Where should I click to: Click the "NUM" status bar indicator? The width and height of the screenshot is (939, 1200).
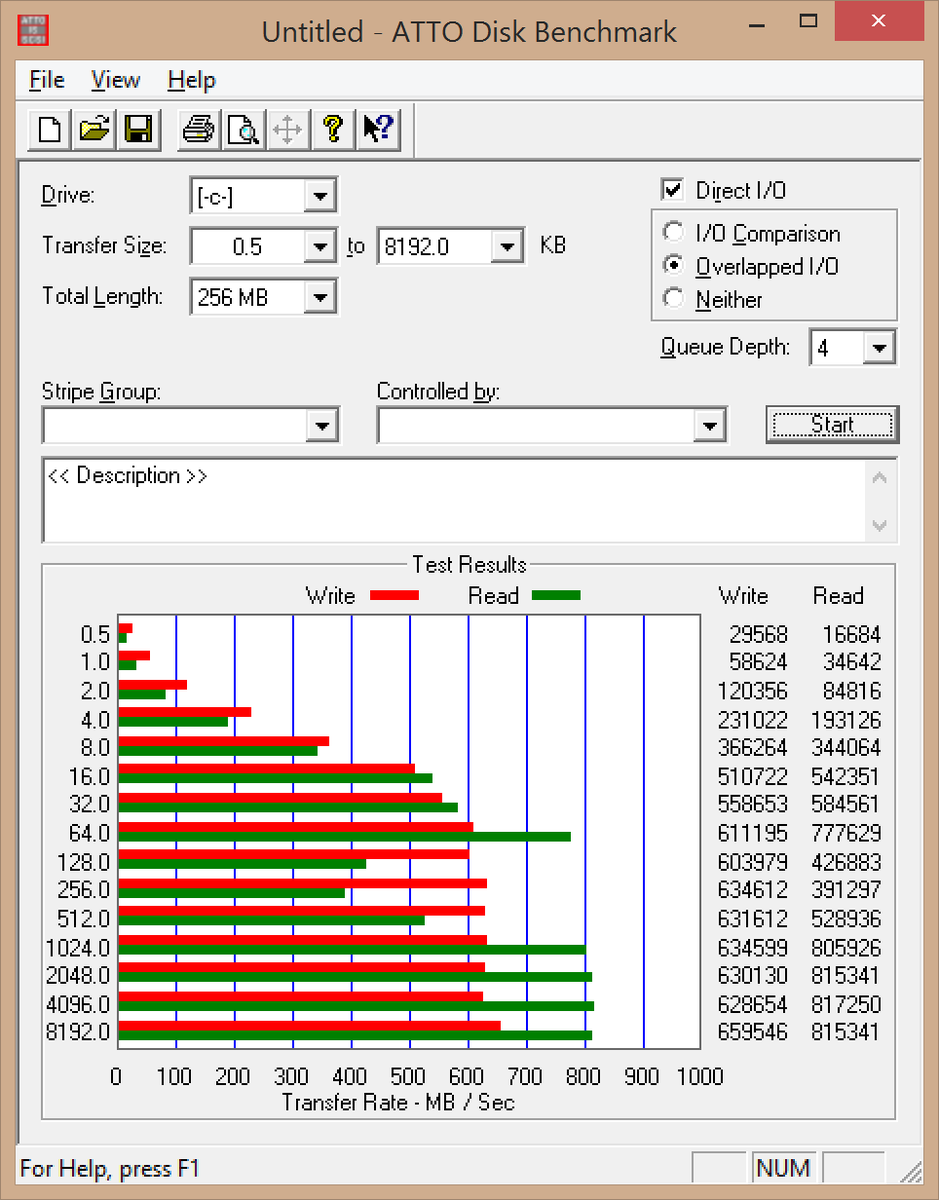(783, 1167)
